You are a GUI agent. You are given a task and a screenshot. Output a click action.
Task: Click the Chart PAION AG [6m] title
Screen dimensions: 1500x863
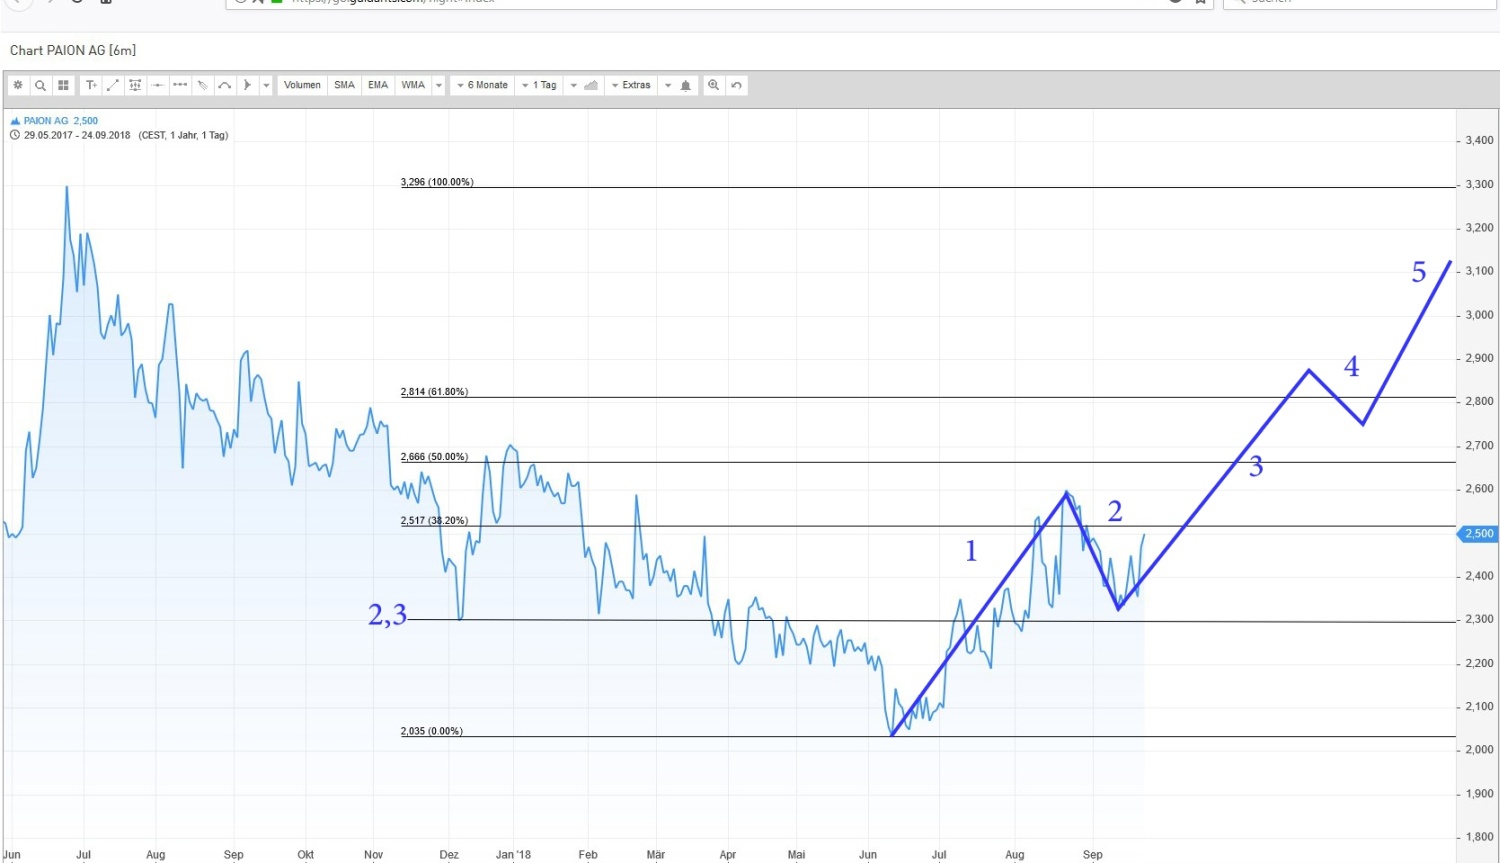(73, 50)
